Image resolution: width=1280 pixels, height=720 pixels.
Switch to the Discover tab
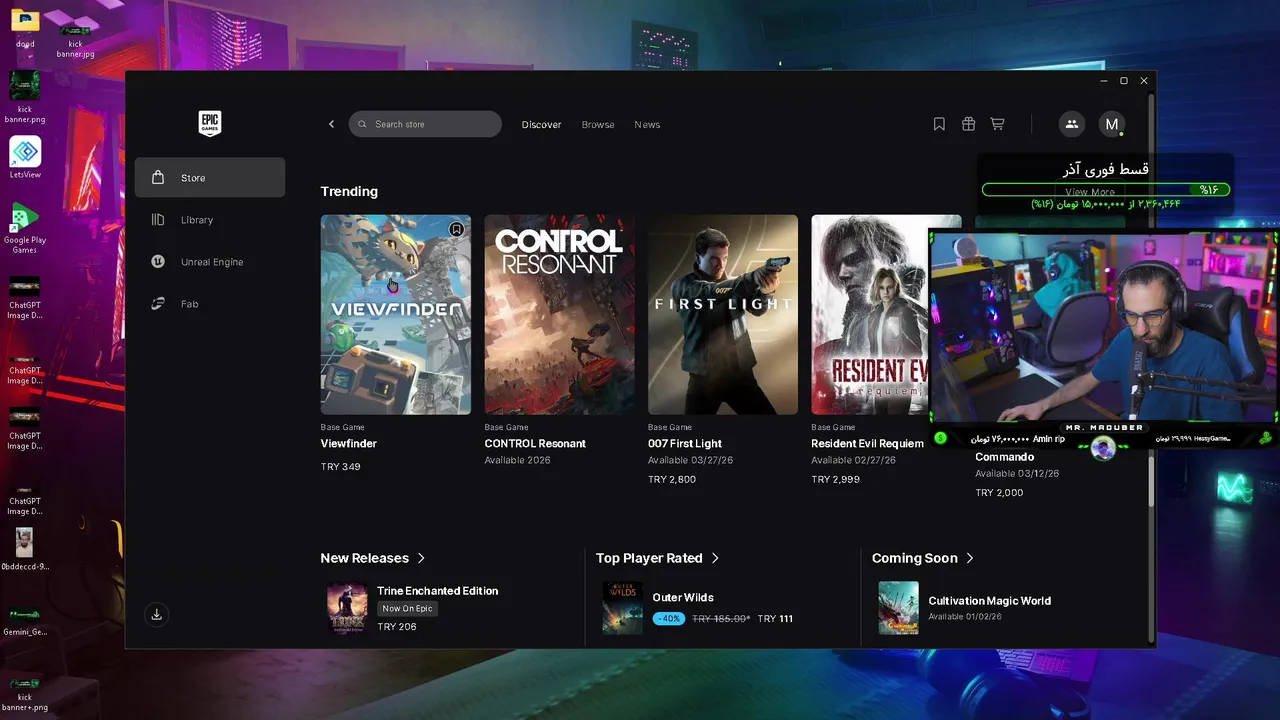541,125
